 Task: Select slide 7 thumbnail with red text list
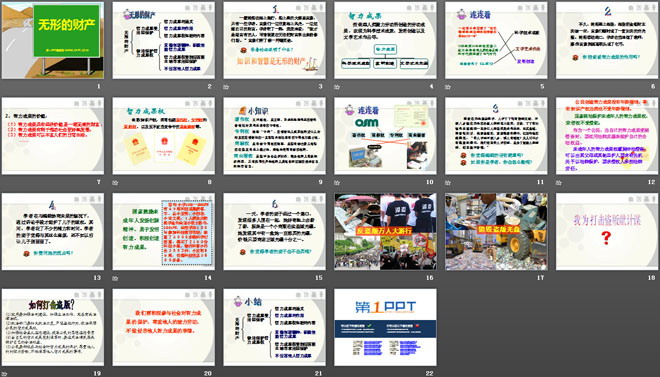tap(53, 136)
